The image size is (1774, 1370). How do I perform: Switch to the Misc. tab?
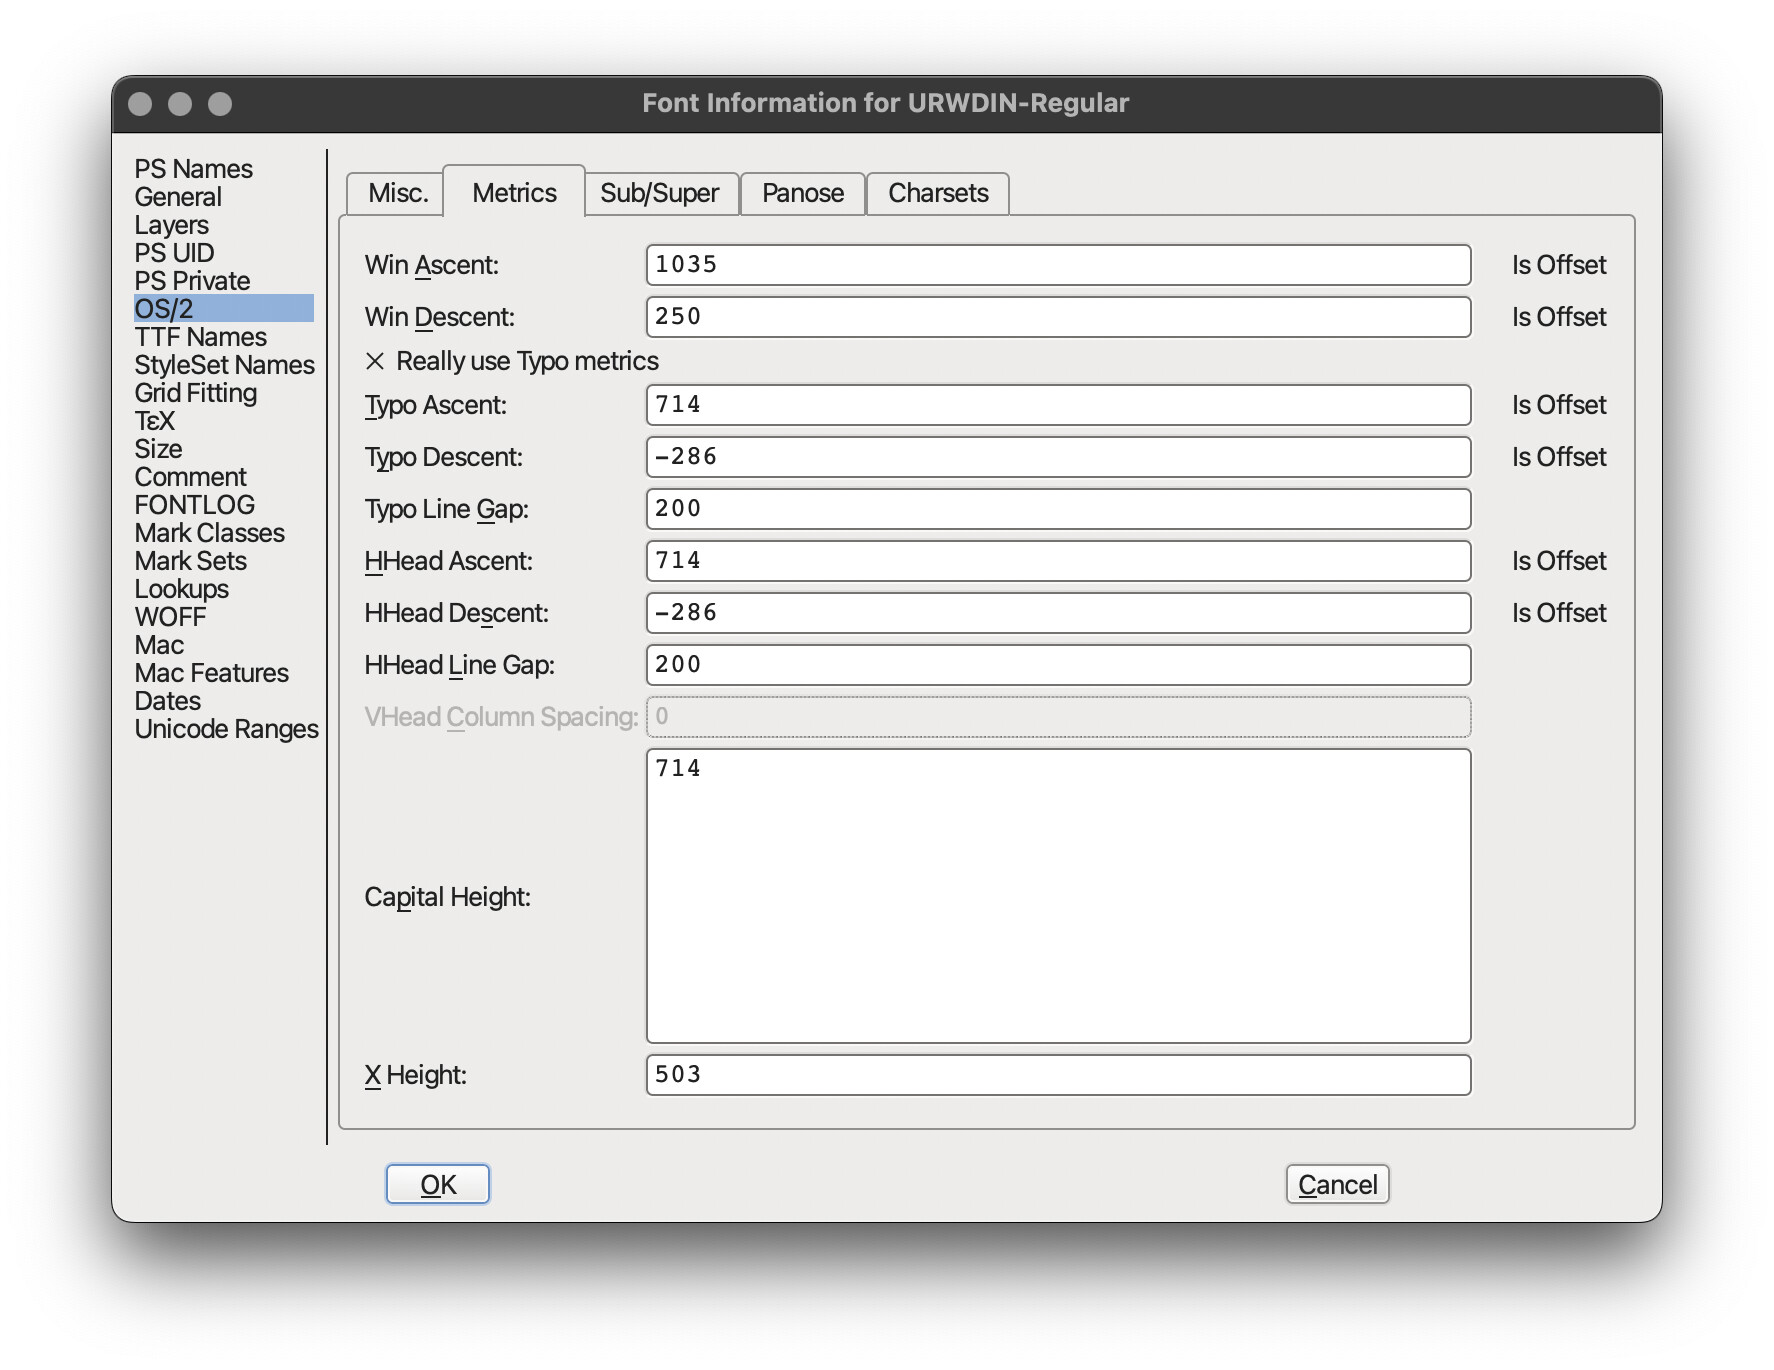pos(397,193)
